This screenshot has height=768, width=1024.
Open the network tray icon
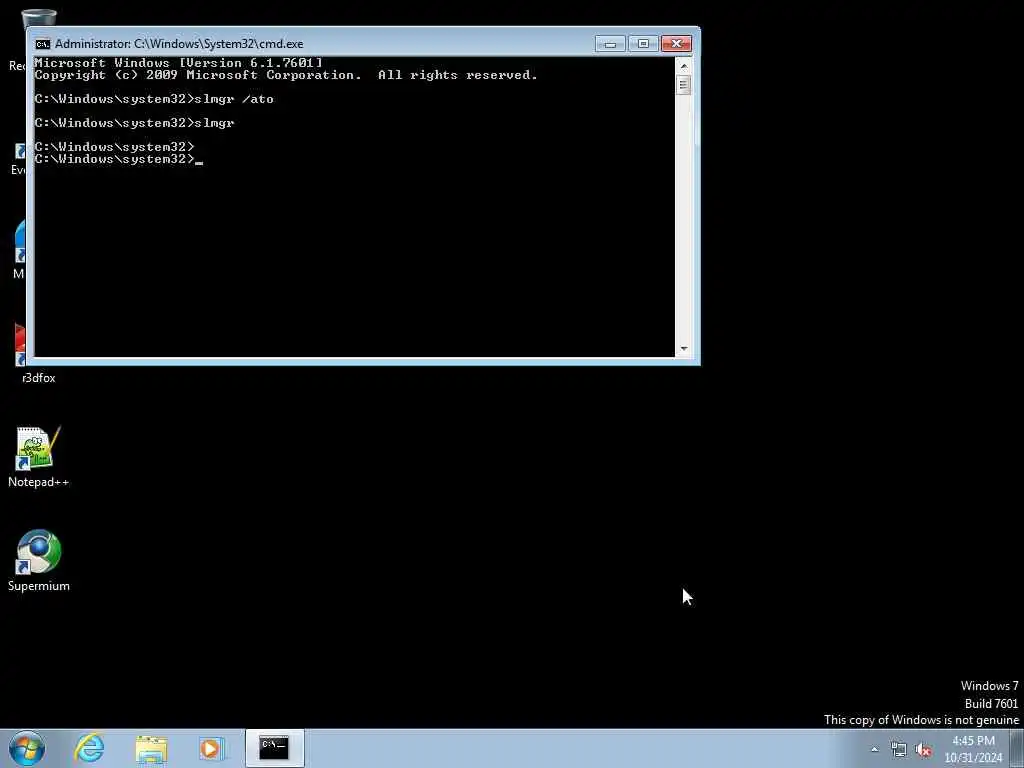899,750
